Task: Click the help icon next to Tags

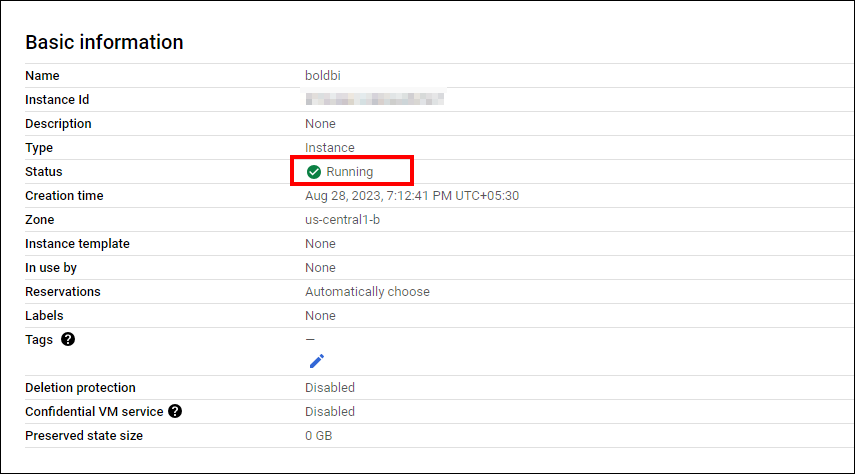Action: click(x=68, y=340)
